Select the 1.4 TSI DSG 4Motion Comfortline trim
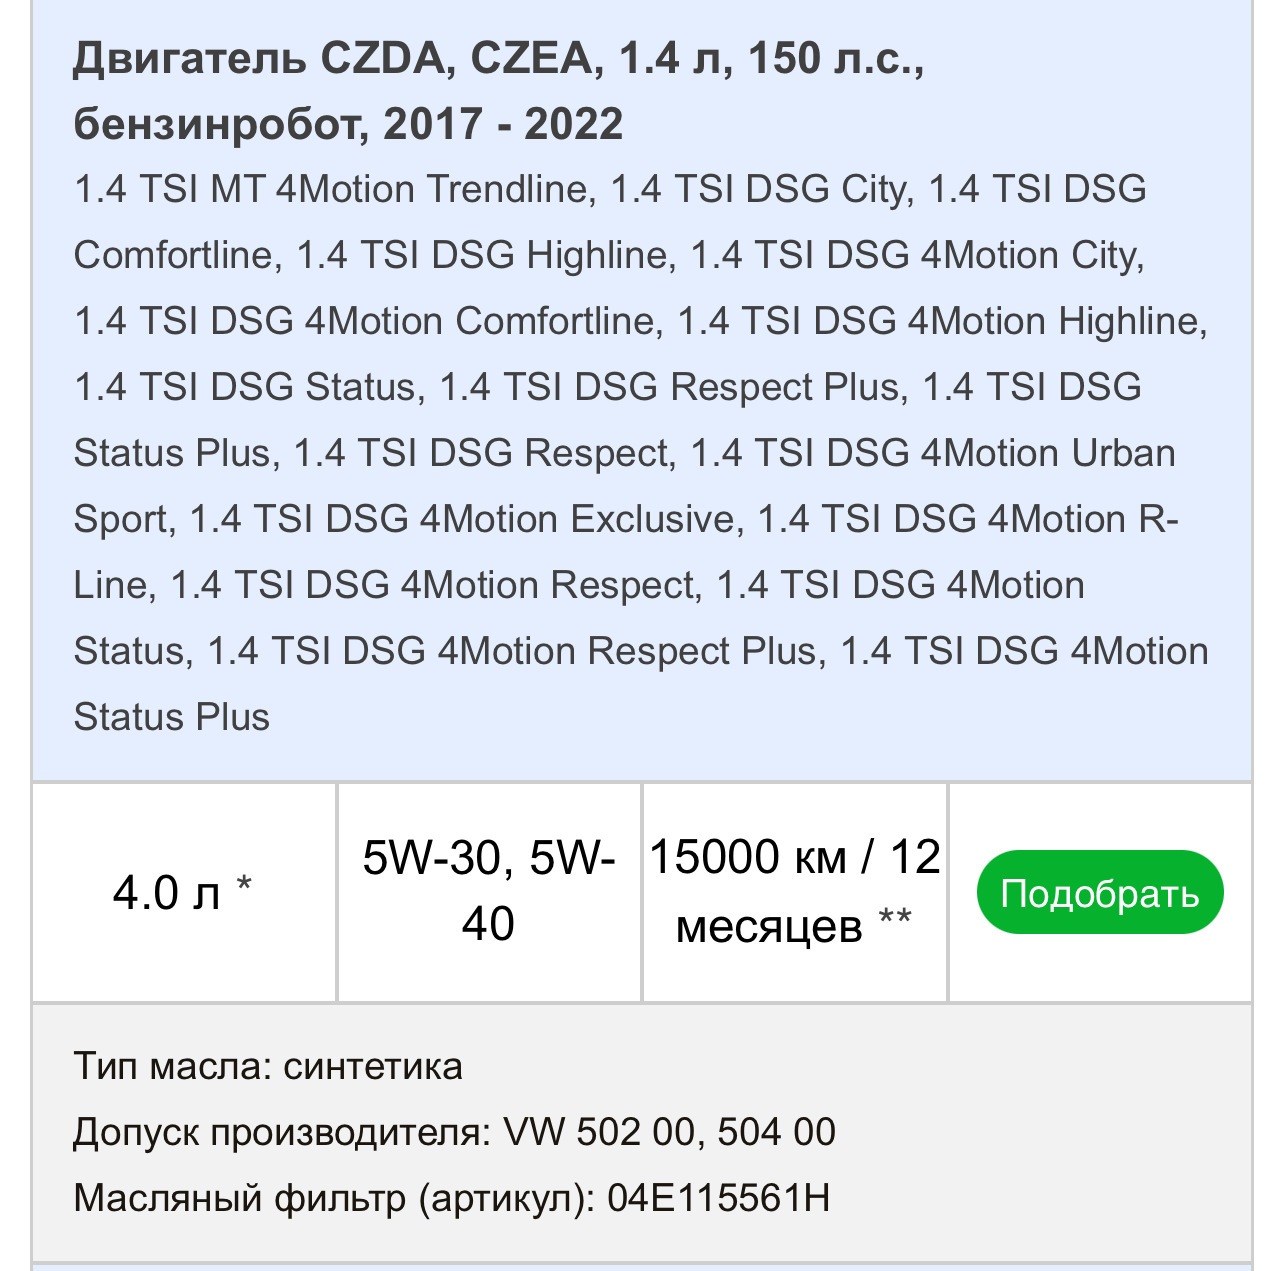This screenshot has height=1271, width=1284. (x=364, y=321)
